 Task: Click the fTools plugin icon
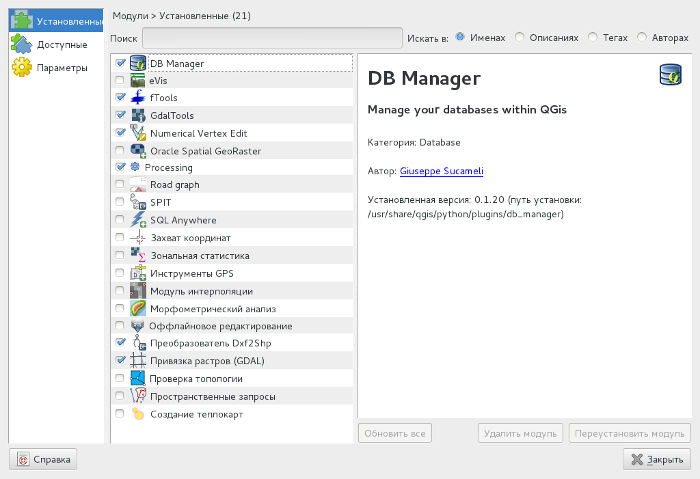coord(138,98)
